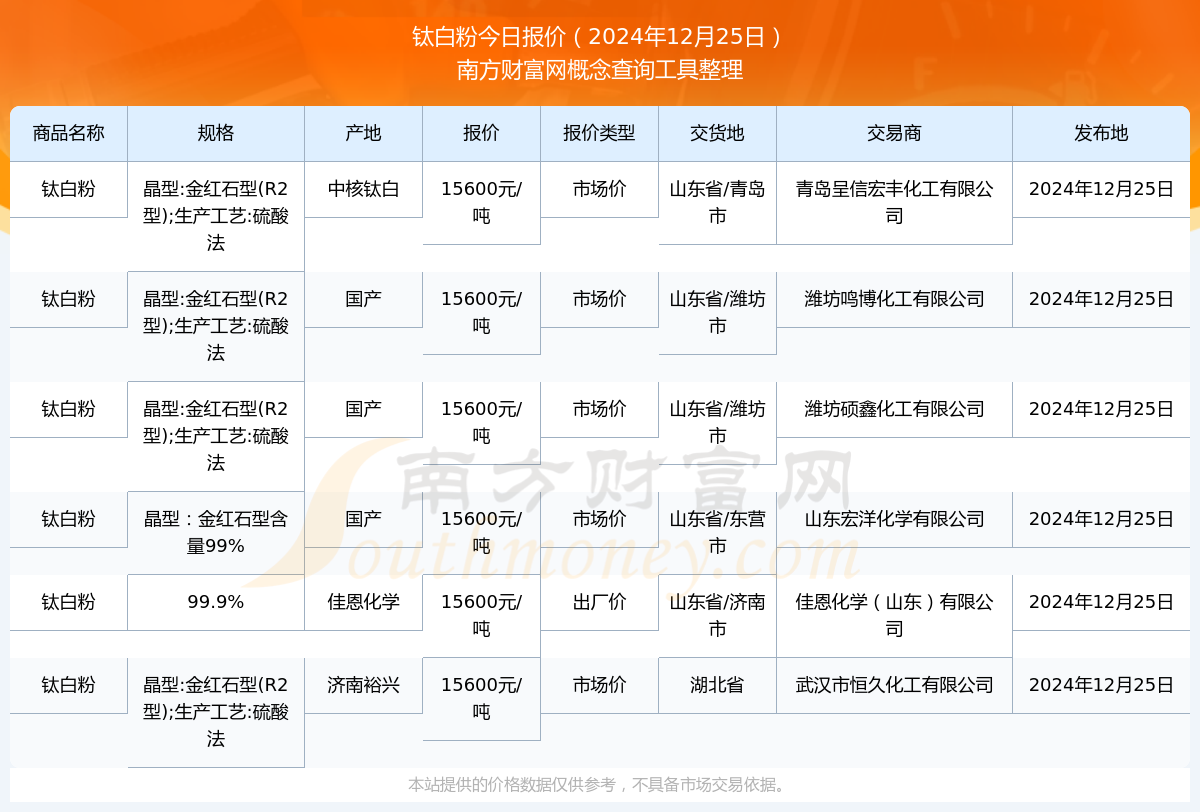Click the date in the 山东宏洋化学 row

[1101, 519]
